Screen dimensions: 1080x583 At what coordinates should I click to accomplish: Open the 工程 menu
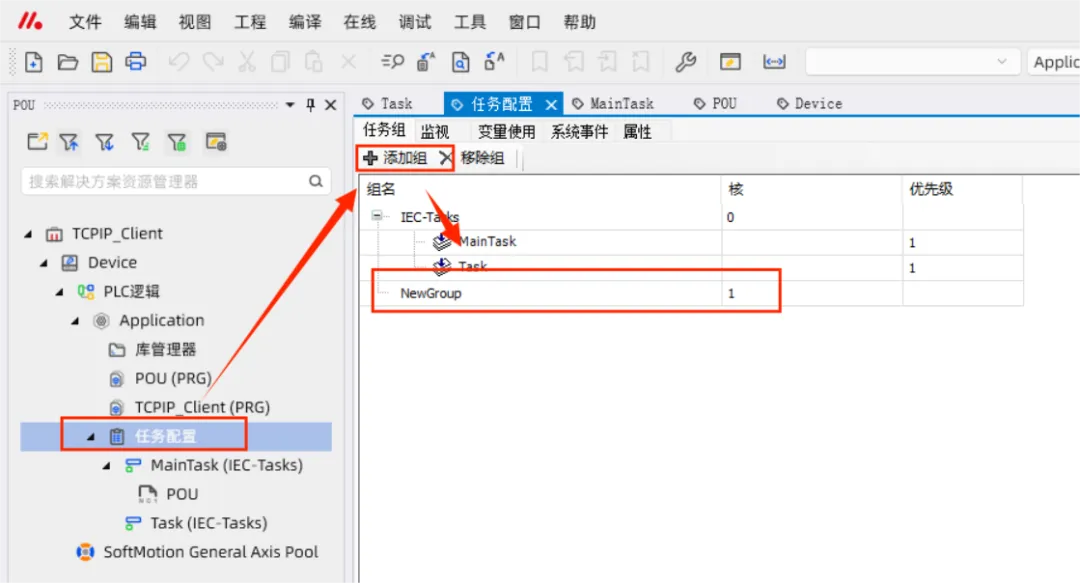coord(250,22)
